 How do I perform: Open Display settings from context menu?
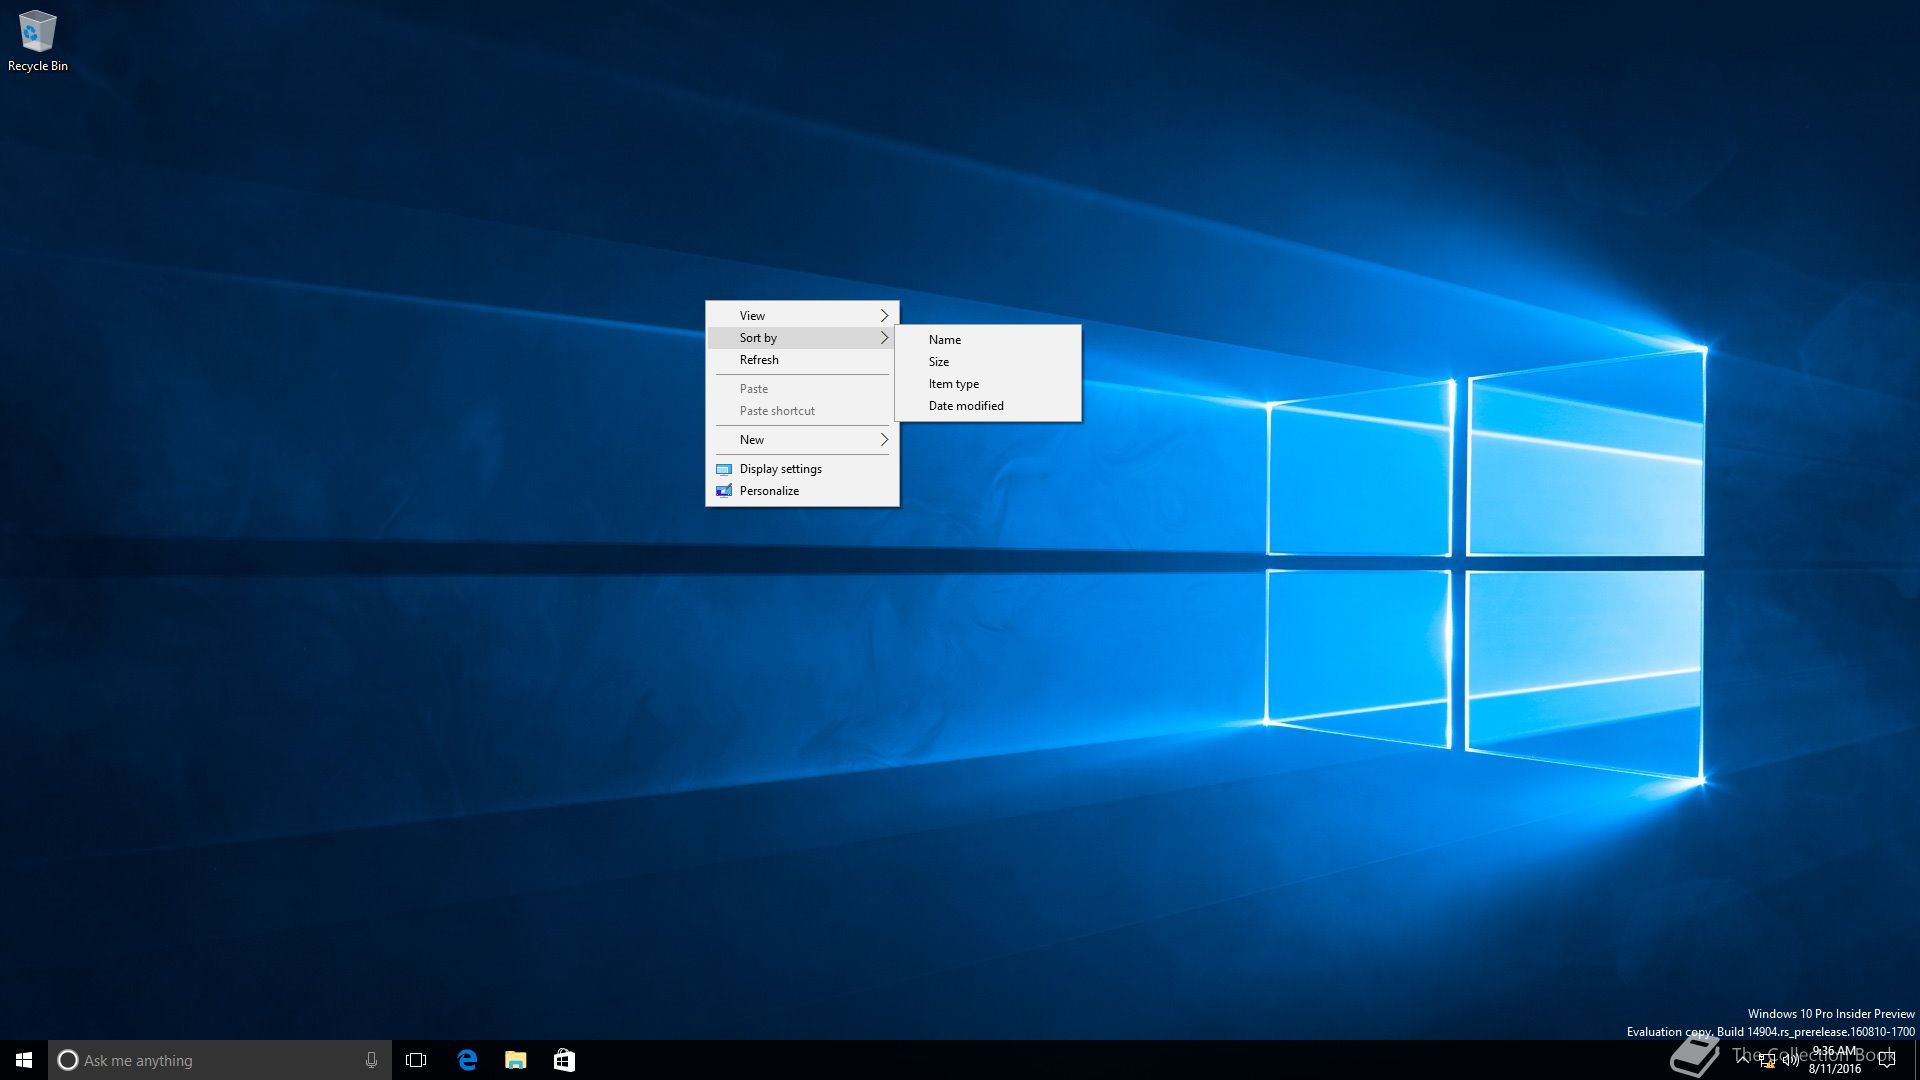(802, 469)
